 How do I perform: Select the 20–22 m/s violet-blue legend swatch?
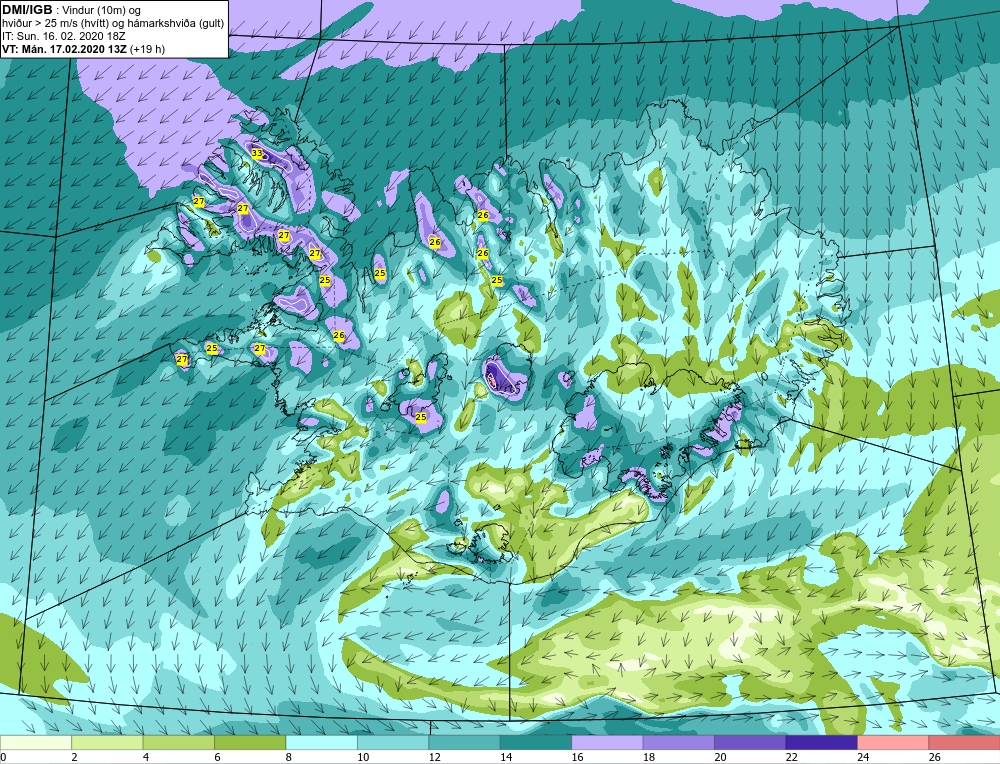pyautogui.click(x=750, y=743)
